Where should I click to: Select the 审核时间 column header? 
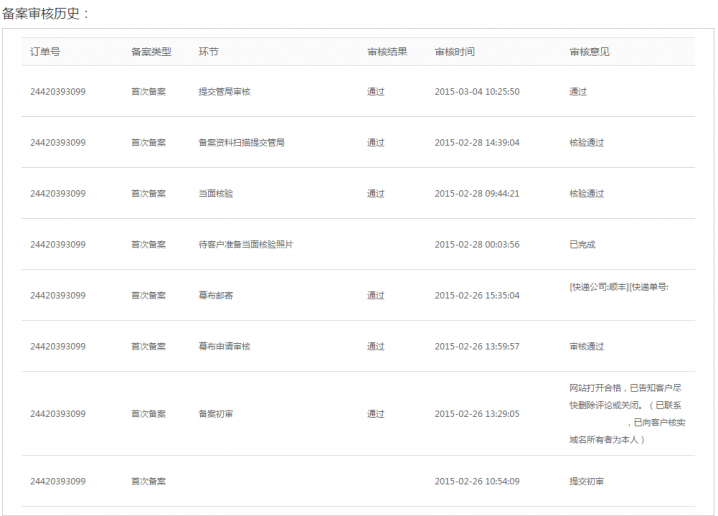point(455,52)
